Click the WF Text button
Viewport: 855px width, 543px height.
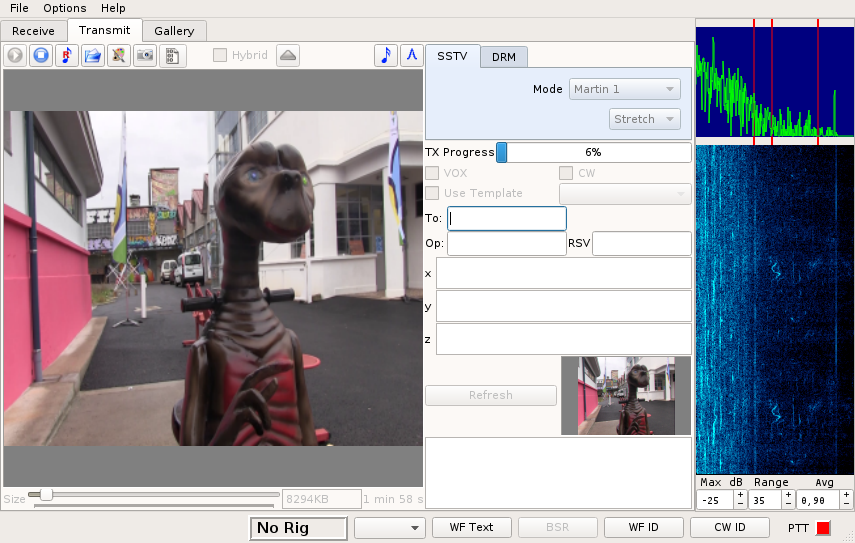(x=472, y=527)
